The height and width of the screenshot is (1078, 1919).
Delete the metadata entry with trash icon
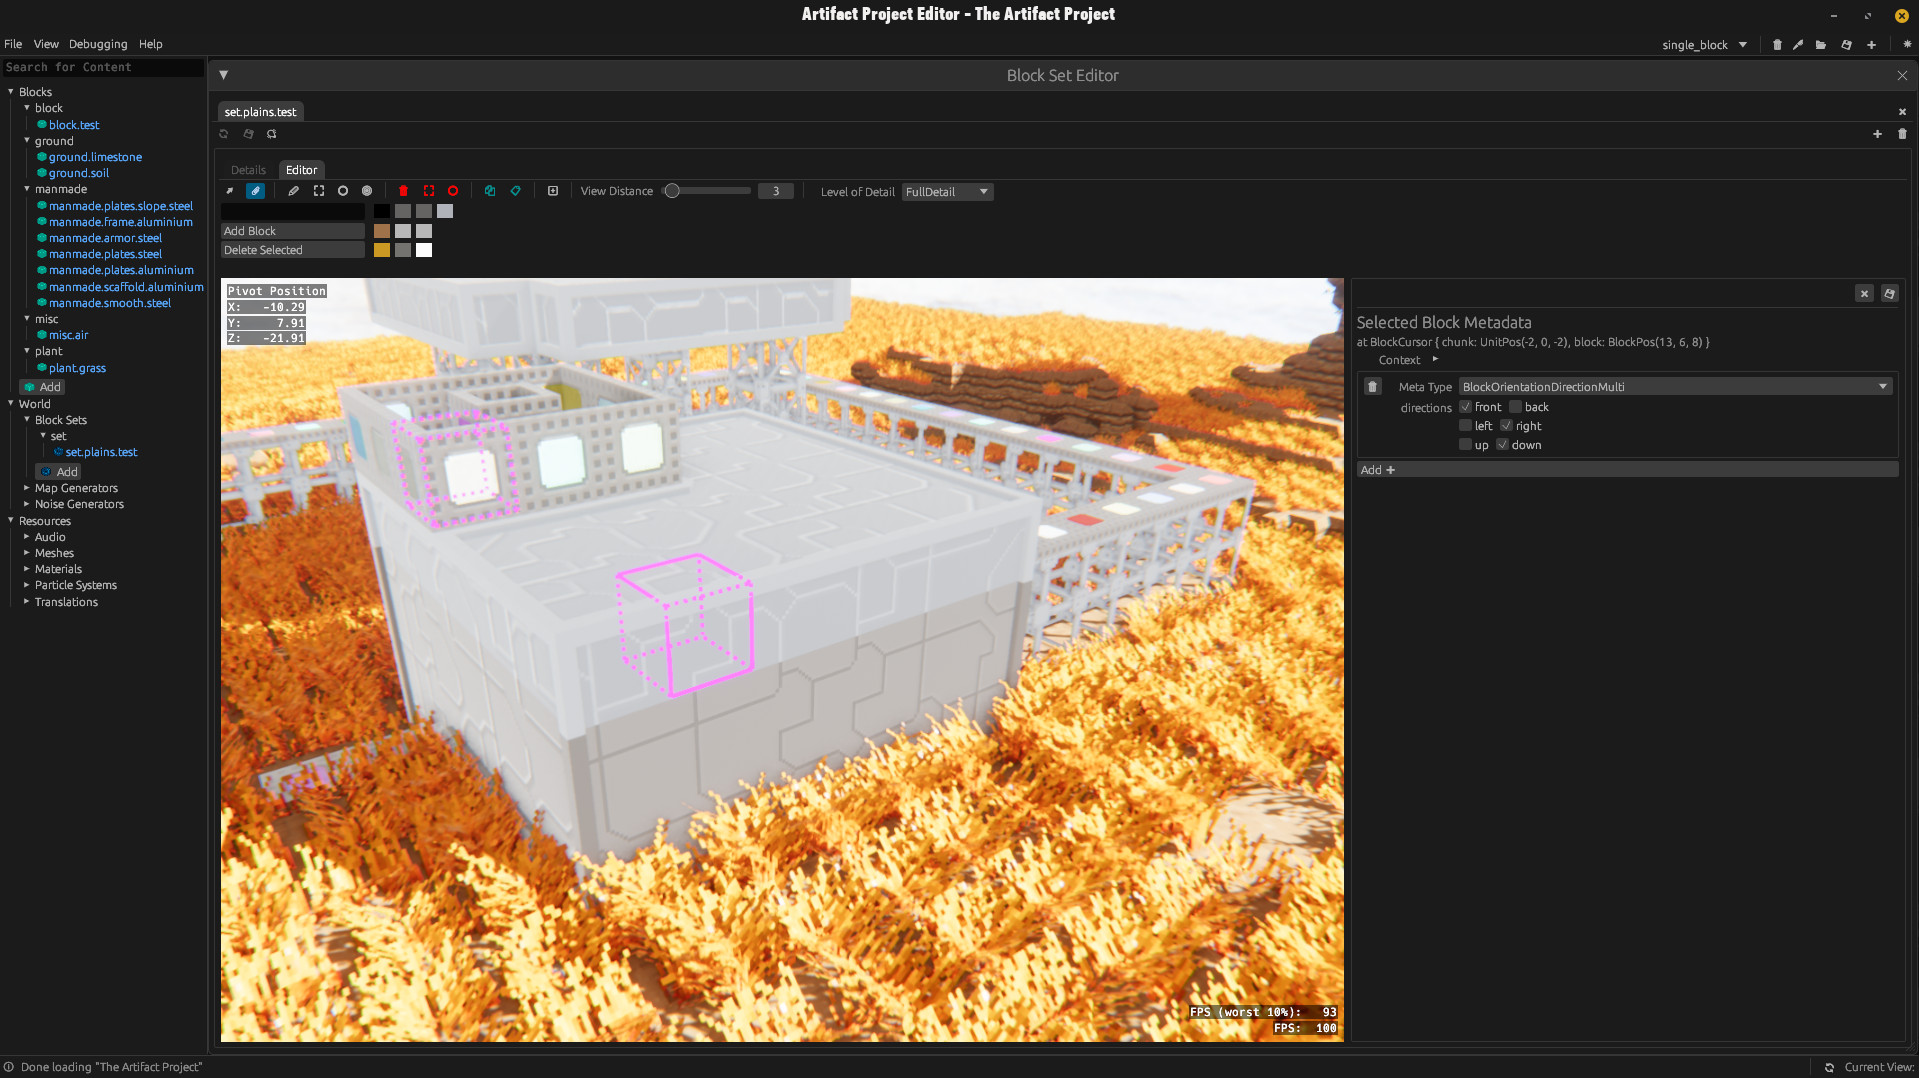[1372, 387]
